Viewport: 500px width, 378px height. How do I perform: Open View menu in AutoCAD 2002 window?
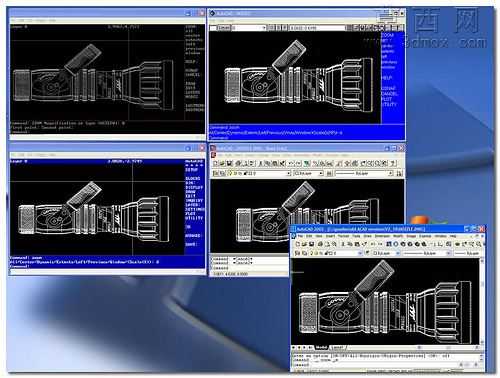[319, 236]
